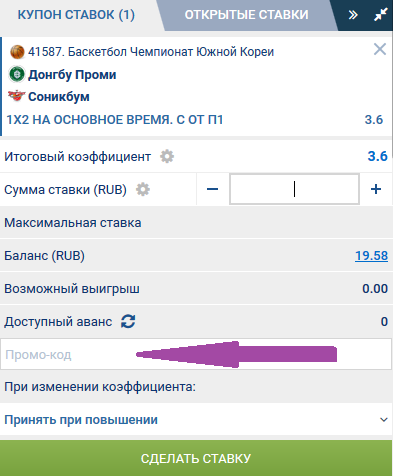Image resolution: width=394 pixels, height=476 pixels.
Task: Click the Сделать ставку button
Action: 196,458
